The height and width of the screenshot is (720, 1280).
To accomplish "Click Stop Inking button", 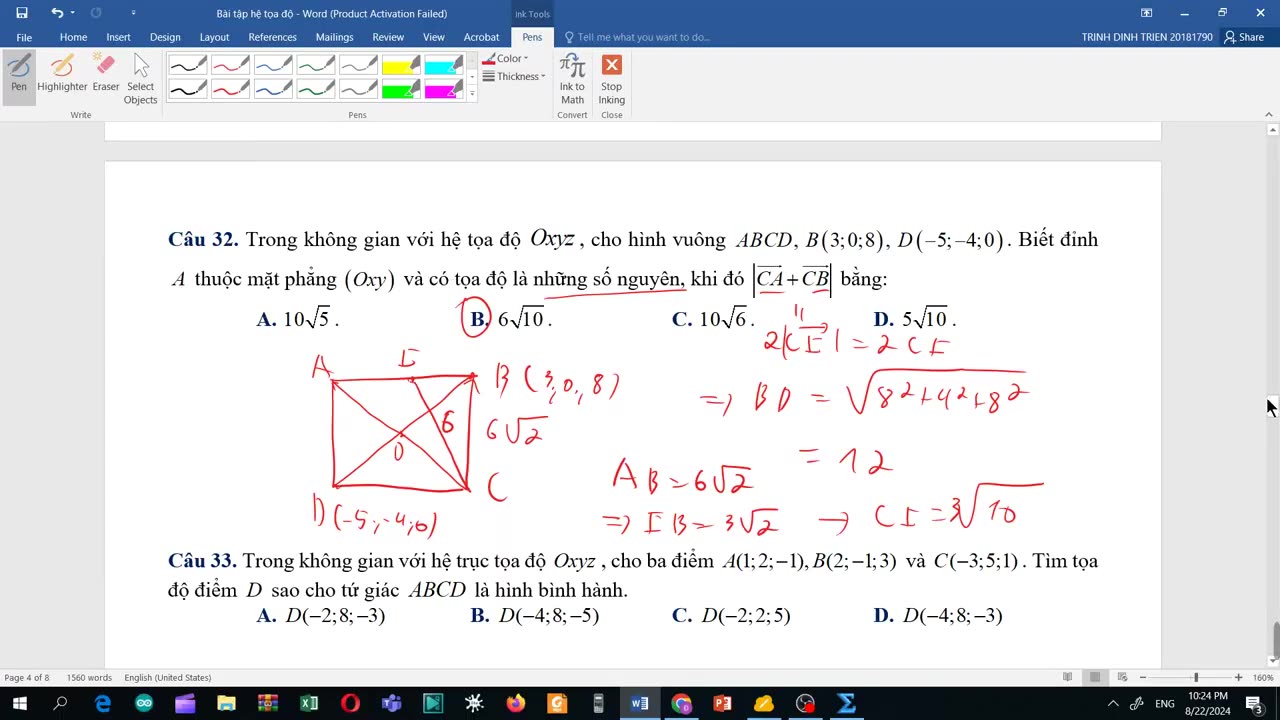I will click(x=612, y=79).
